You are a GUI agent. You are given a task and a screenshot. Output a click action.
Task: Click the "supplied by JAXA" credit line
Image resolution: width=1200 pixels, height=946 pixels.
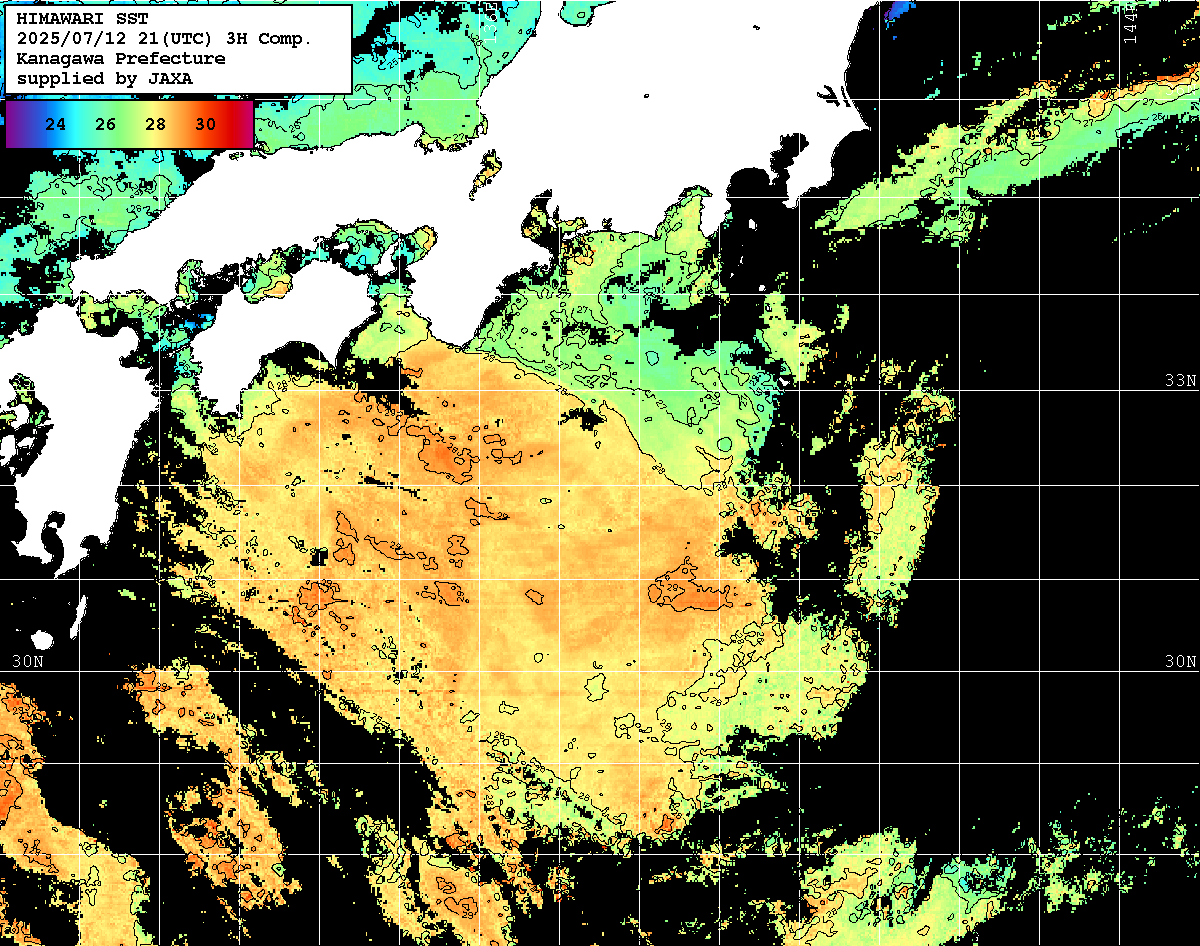pyautogui.click(x=105, y=78)
